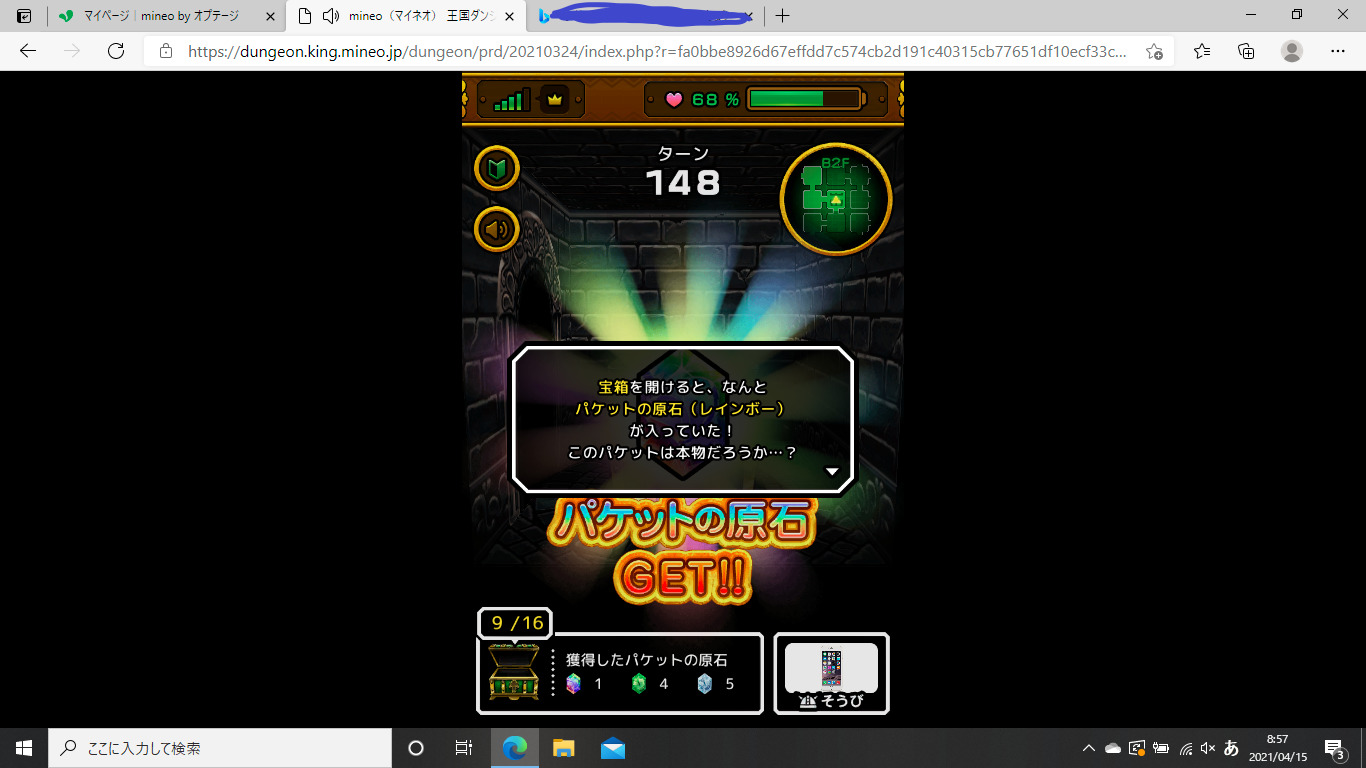This screenshot has width=1366, height=768.
Task: Click the taskbar search box
Action: [220, 748]
